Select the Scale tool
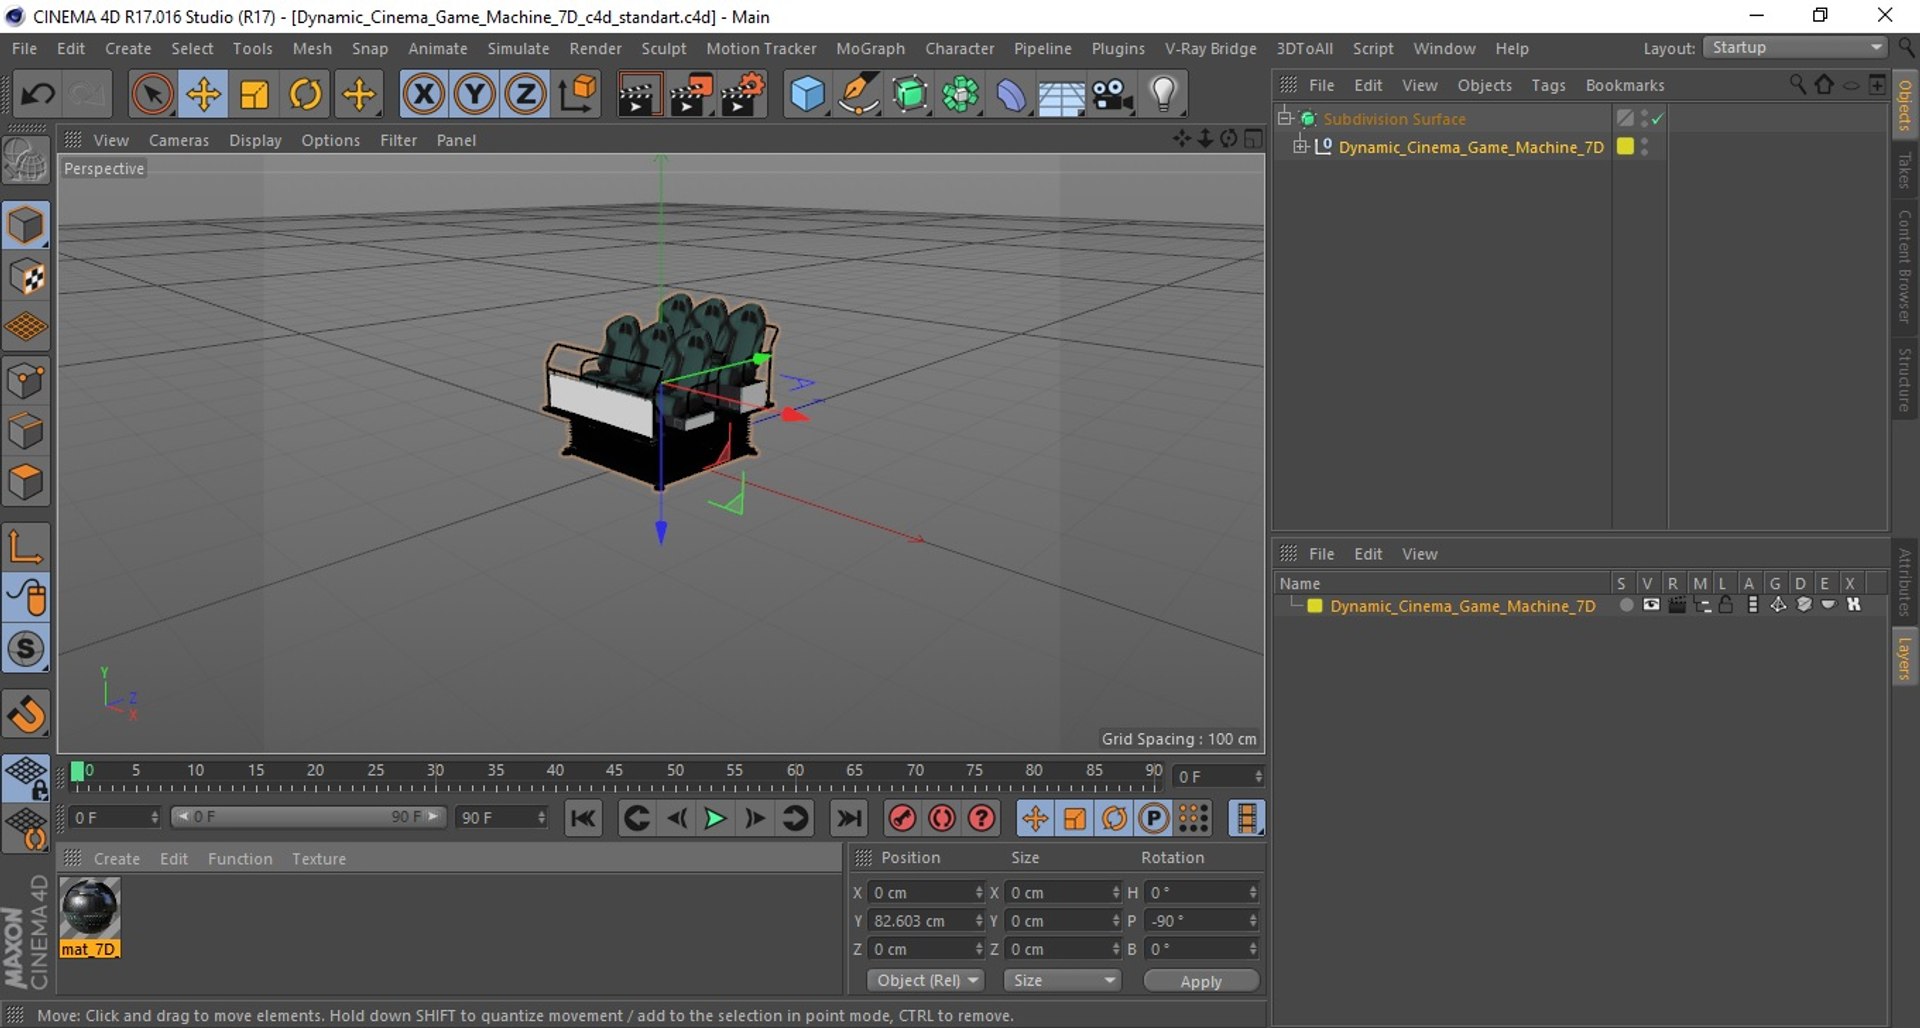The width and height of the screenshot is (1920, 1028). coord(254,95)
